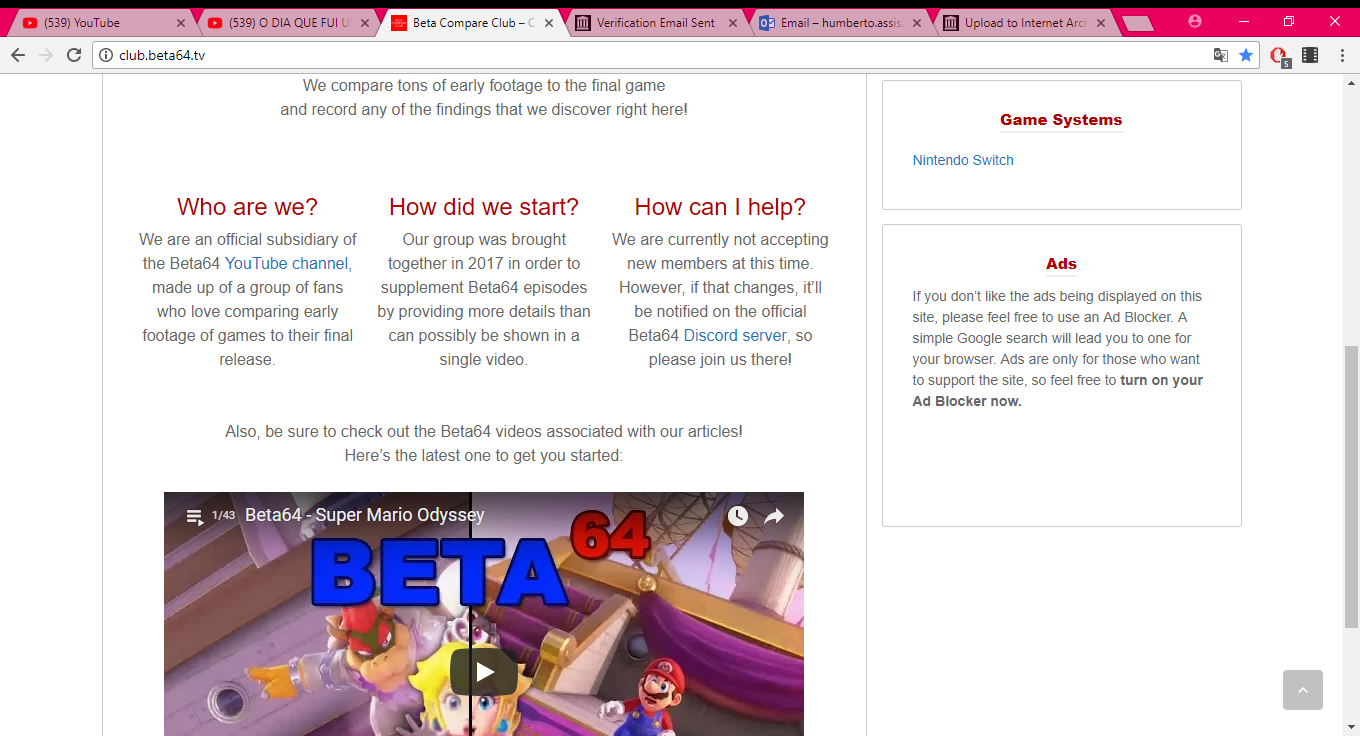Viewport: 1360px width, 736px height.
Task: Click the 'How did we start?' heading
Action: [x=484, y=207]
